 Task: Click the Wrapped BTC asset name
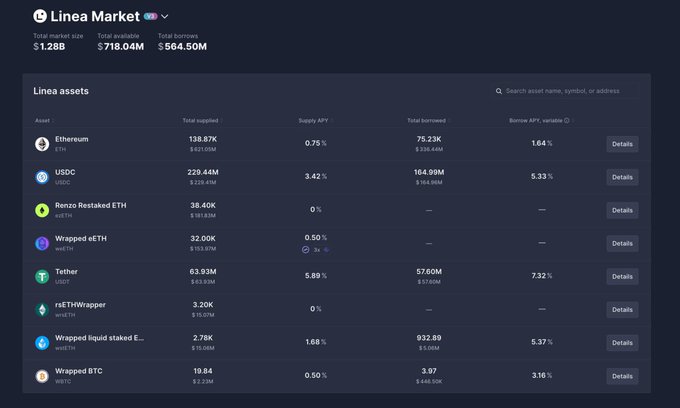(x=78, y=371)
